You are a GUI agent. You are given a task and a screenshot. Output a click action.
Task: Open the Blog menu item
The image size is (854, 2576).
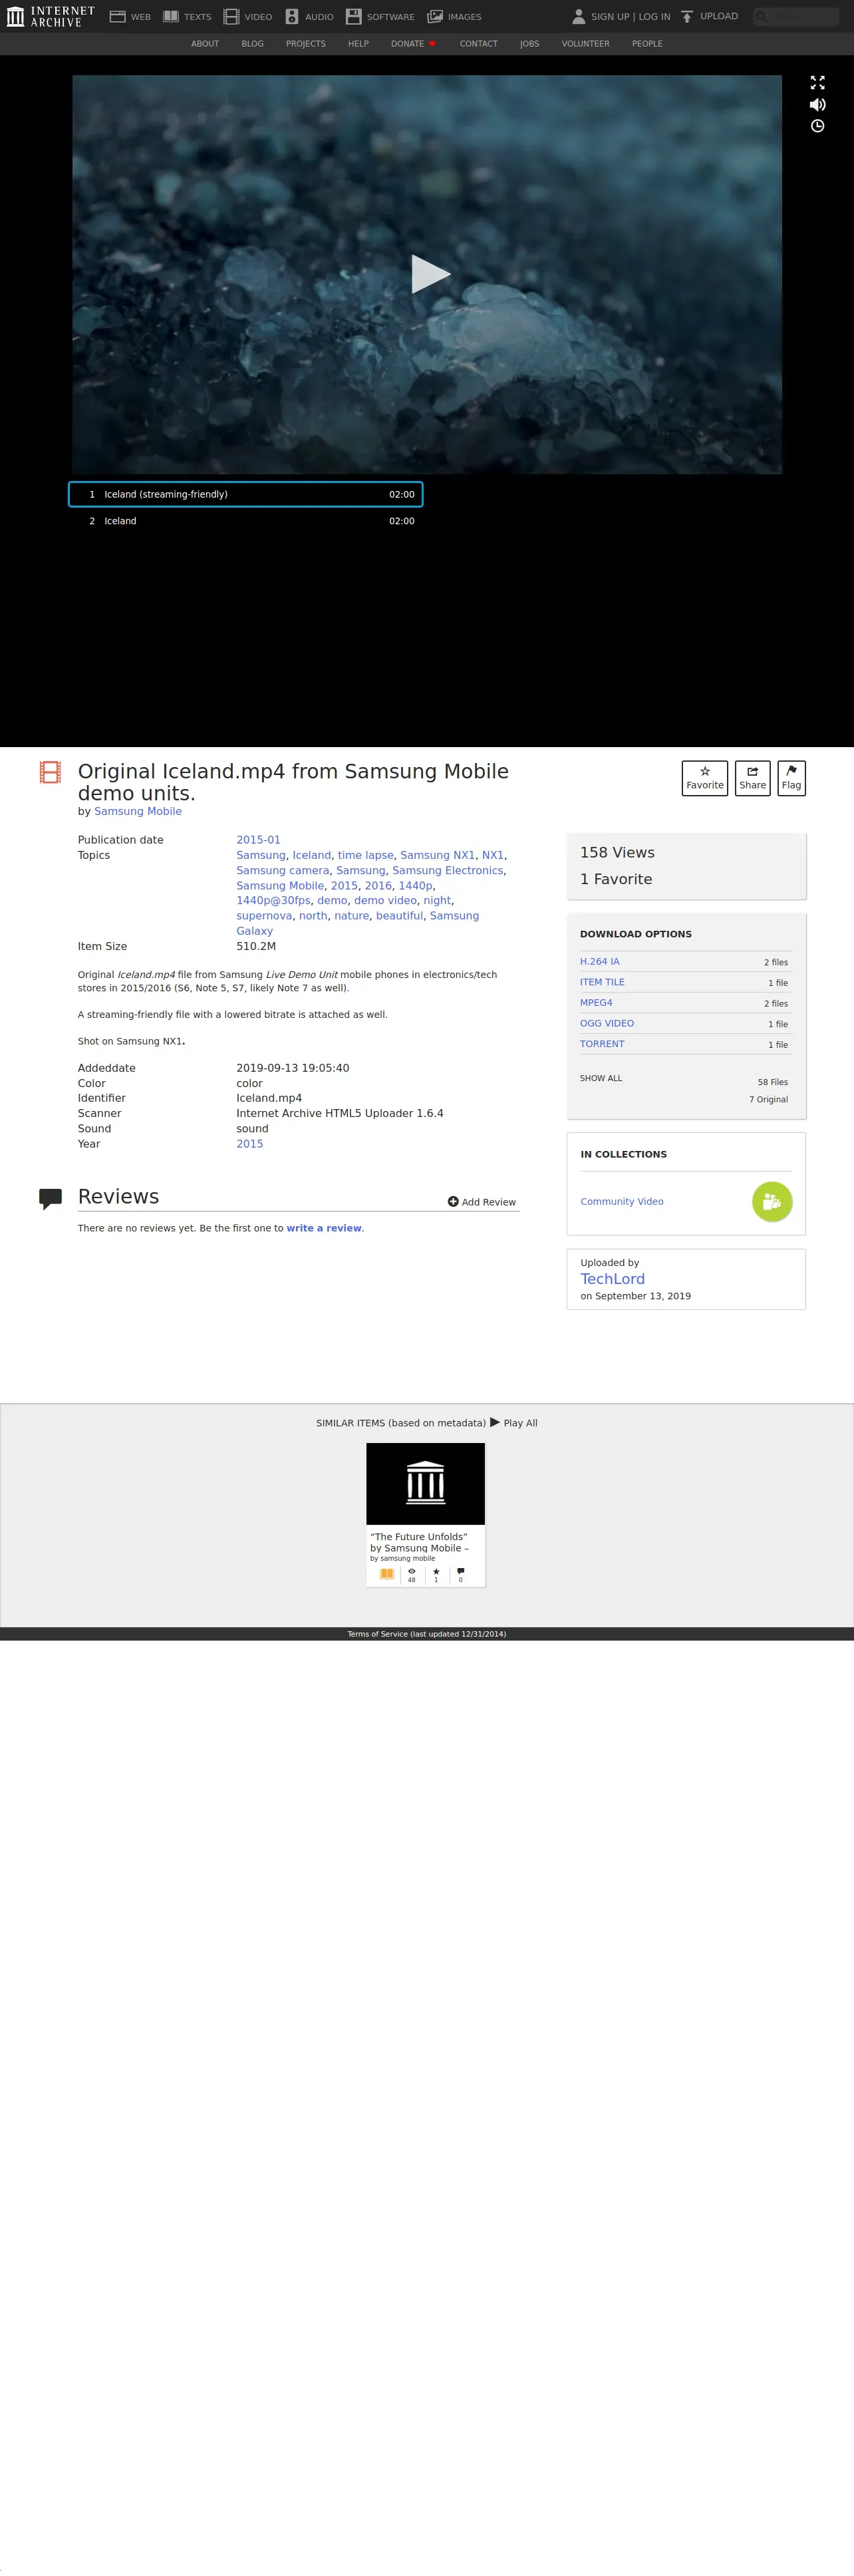(253, 44)
